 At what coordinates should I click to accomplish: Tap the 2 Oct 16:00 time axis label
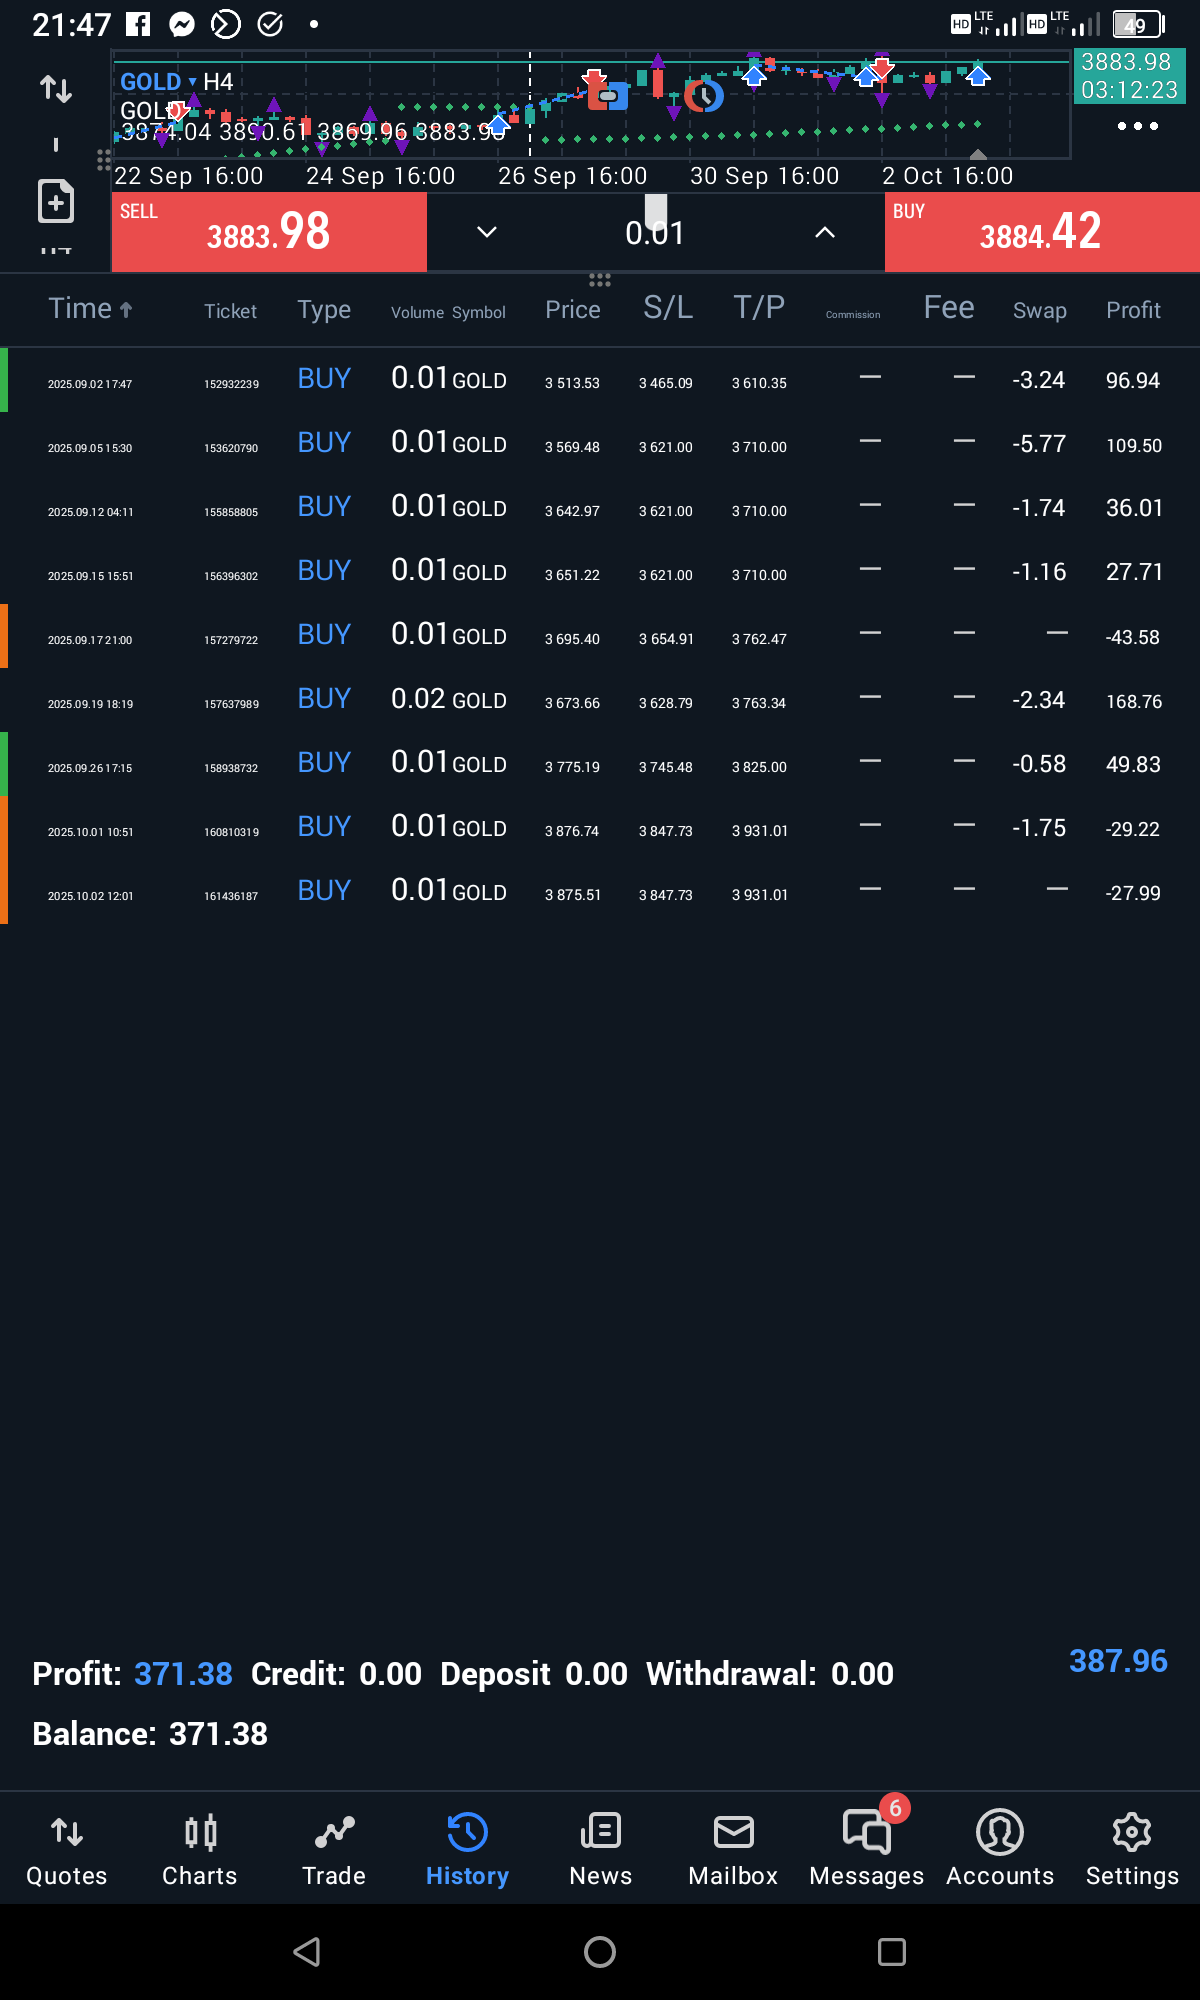(x=947, y=176)
